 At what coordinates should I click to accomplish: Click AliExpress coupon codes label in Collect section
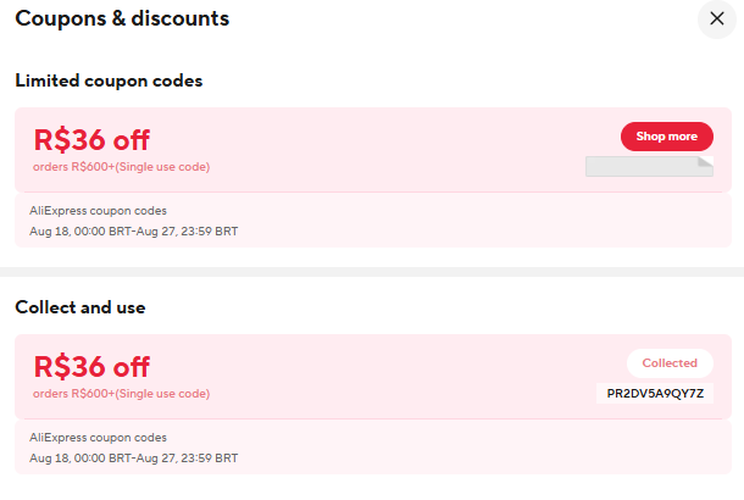coord(98,438)
